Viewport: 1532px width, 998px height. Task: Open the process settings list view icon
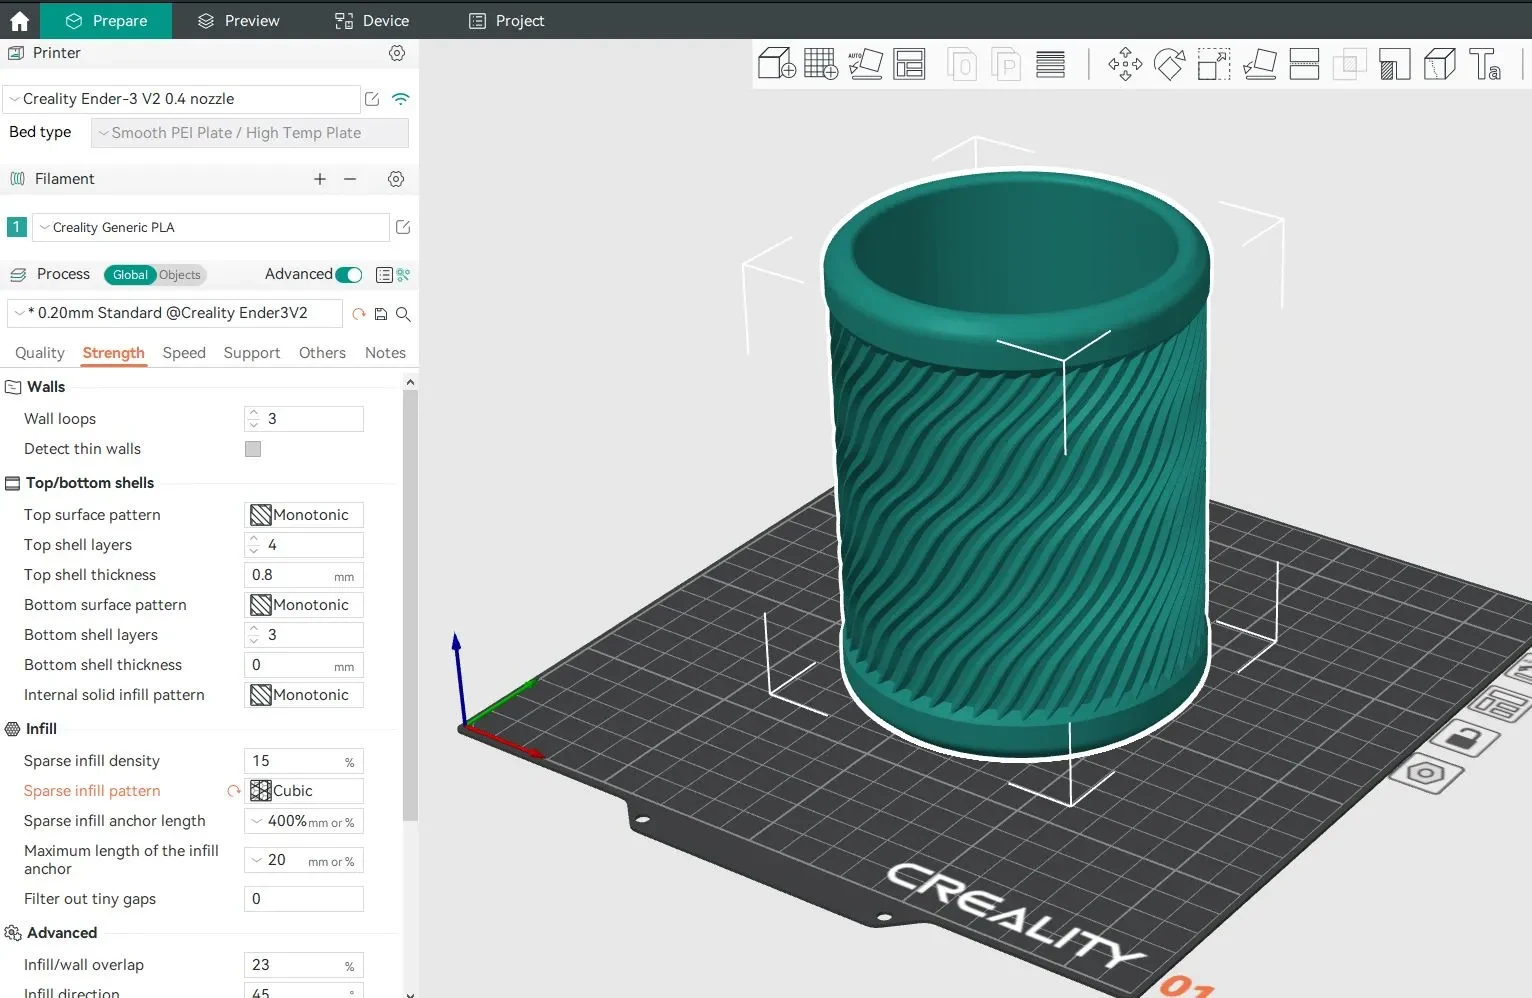point(384,275)
